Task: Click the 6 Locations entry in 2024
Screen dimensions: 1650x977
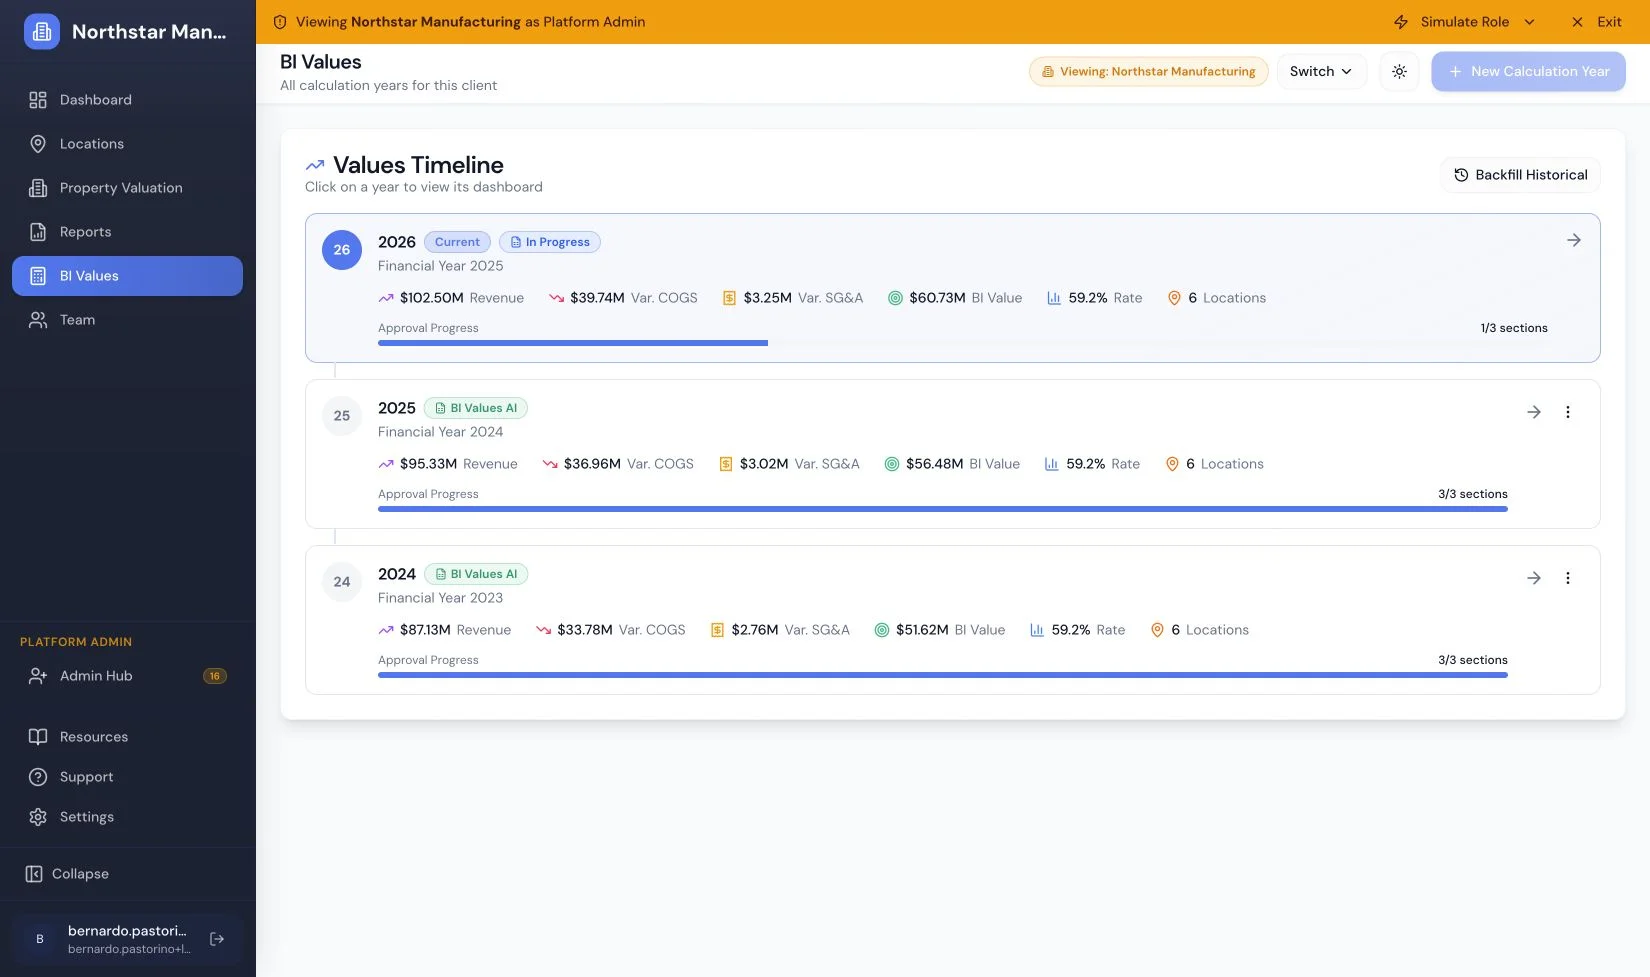Action: pos(1199,630)
